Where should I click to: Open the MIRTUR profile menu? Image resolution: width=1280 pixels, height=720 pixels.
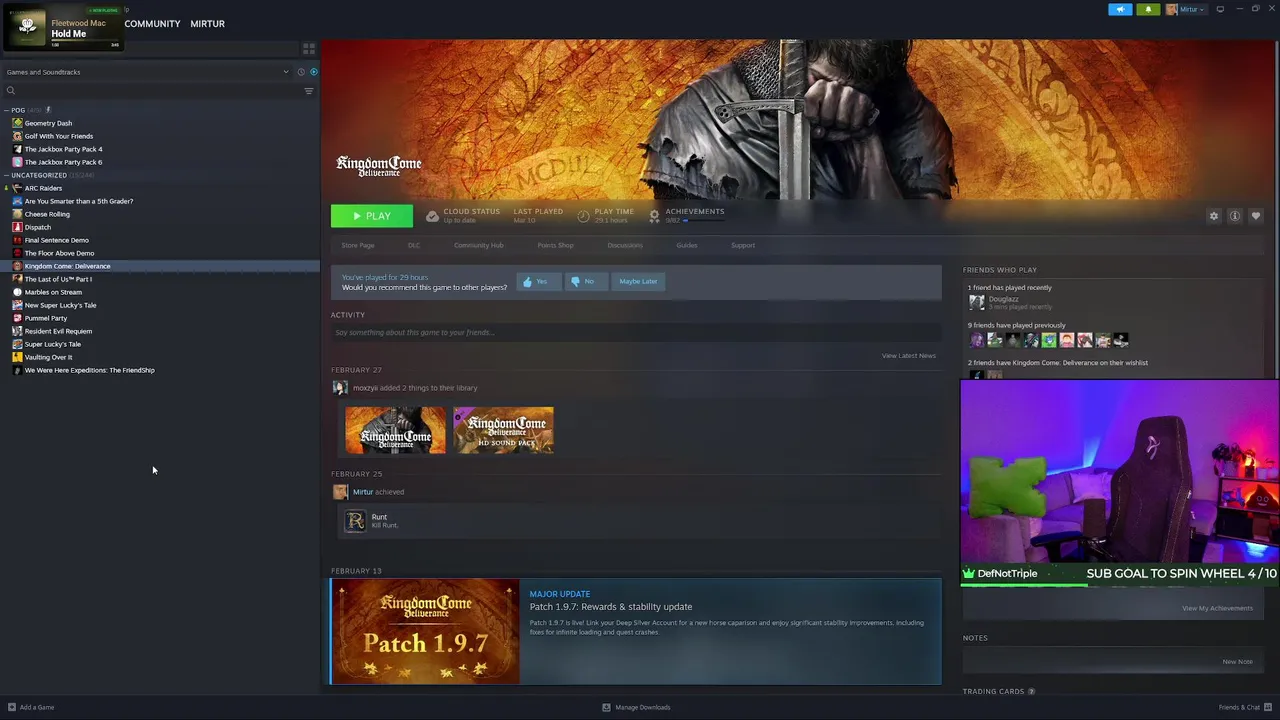207,24
